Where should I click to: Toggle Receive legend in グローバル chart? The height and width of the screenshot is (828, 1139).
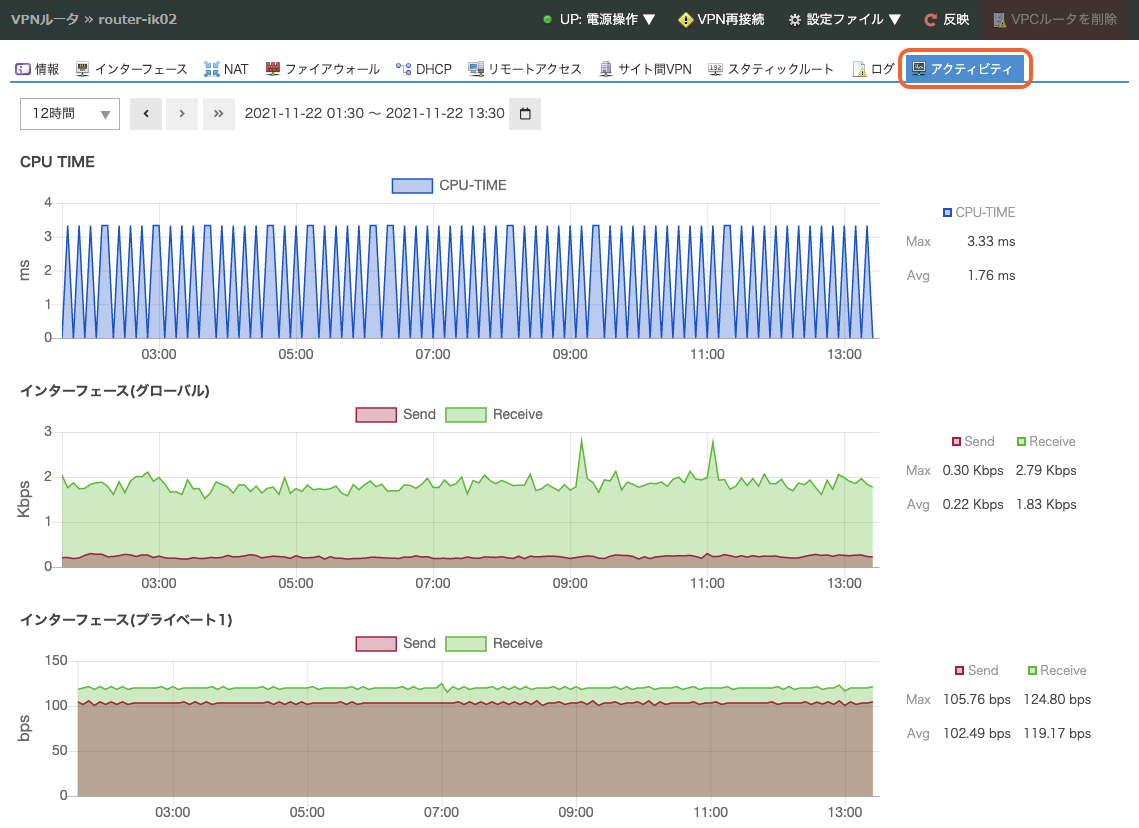[x=494, y=414]
